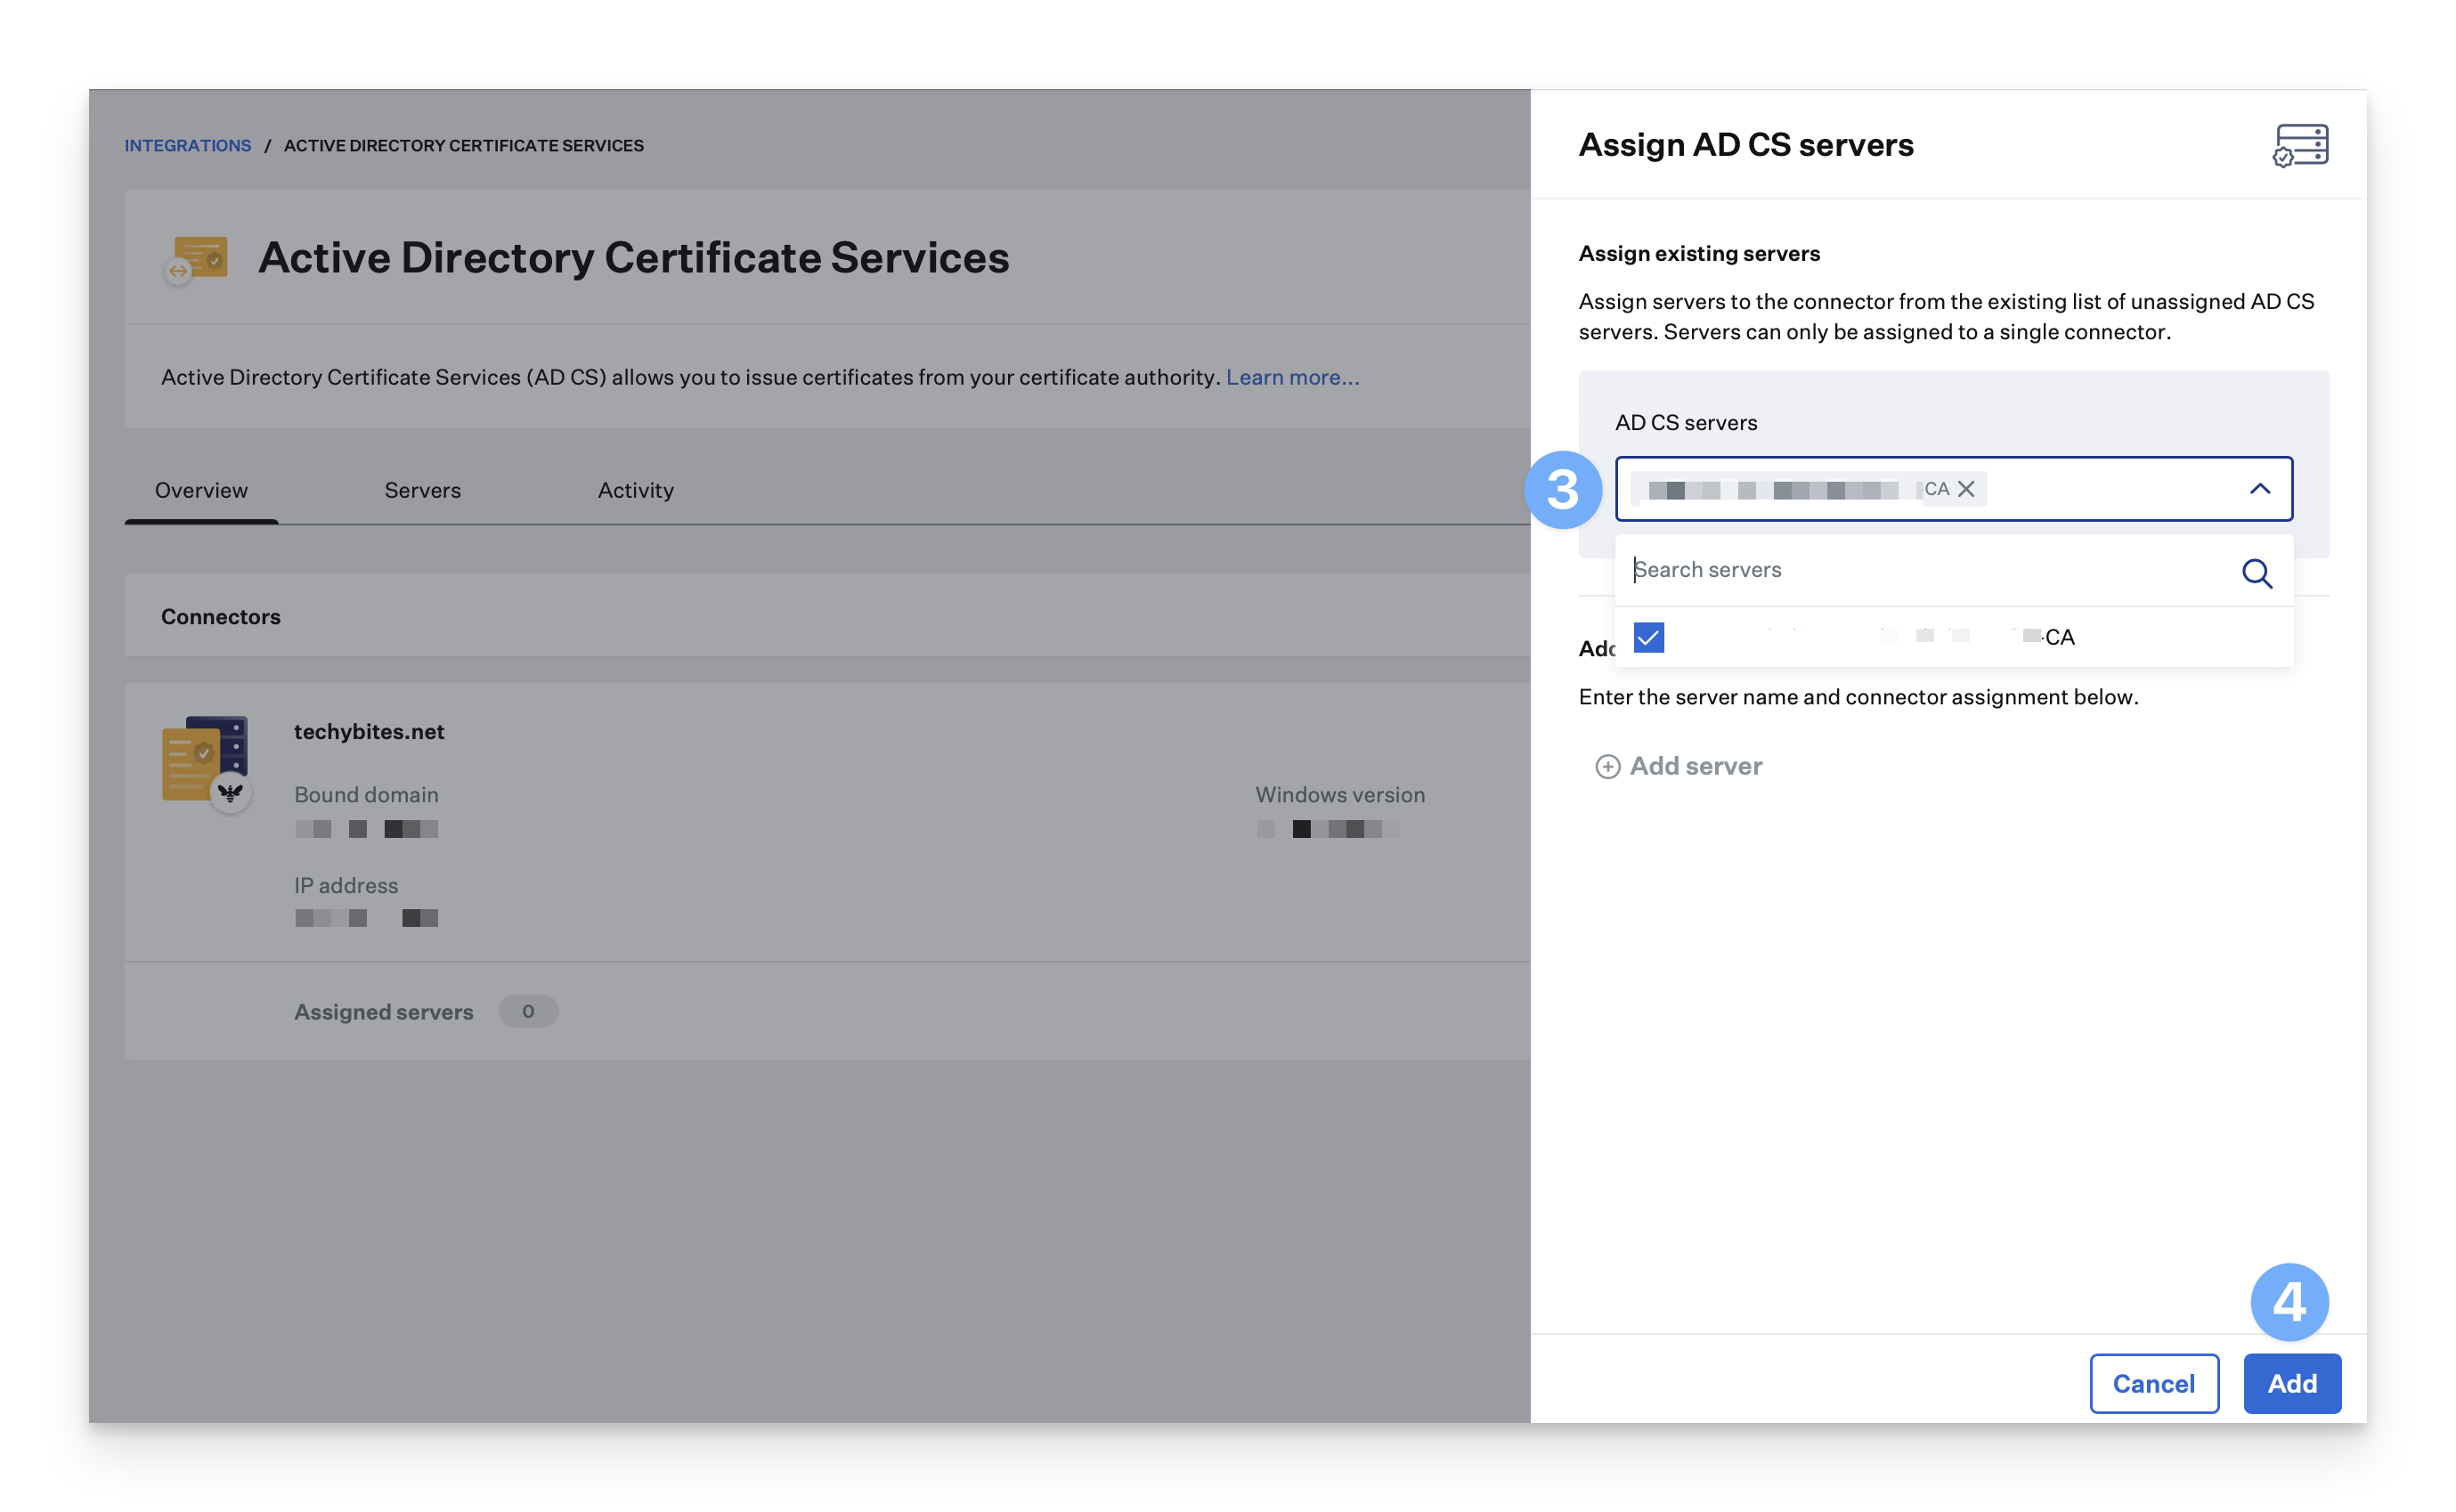Click the search magnifier icon
Screen dimensions: 2456x1512
click(x=2256, y=573)
